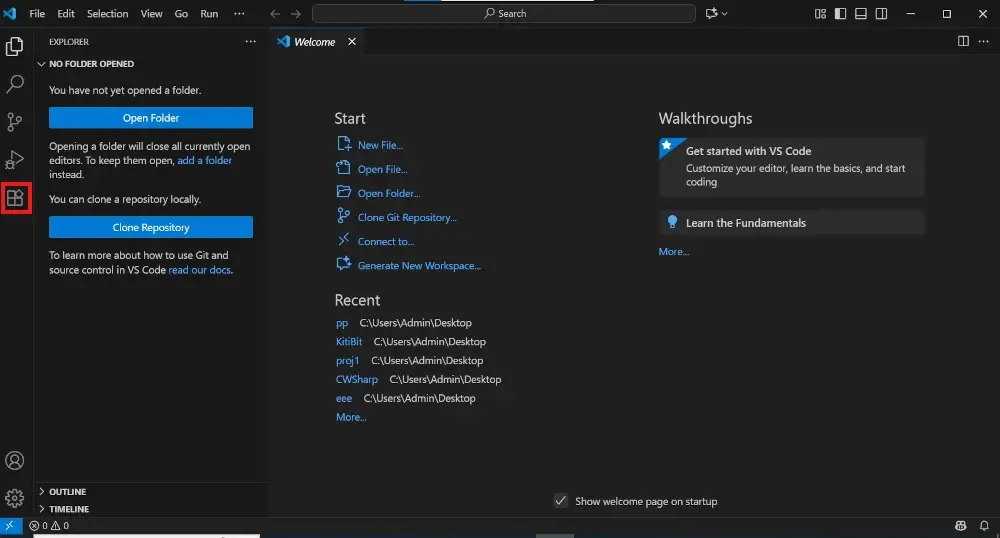The width and height of the screenshot is (1000, 538).
Task: Toggle the Panel layout icon
Action: [x=861, y=14]
